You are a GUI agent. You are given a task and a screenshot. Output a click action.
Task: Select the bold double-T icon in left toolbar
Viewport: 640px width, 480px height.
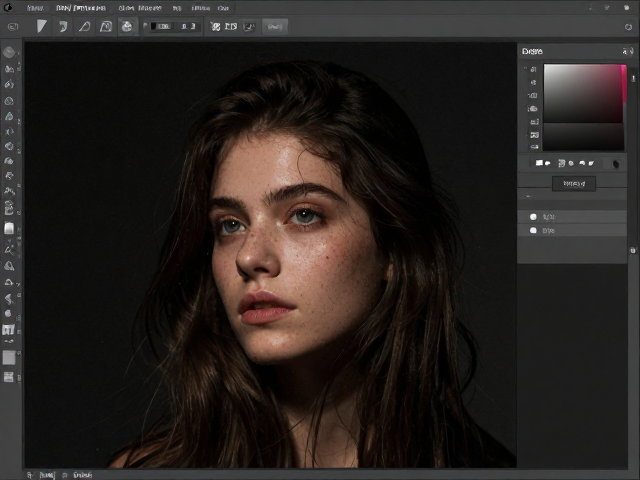point(9,329)
